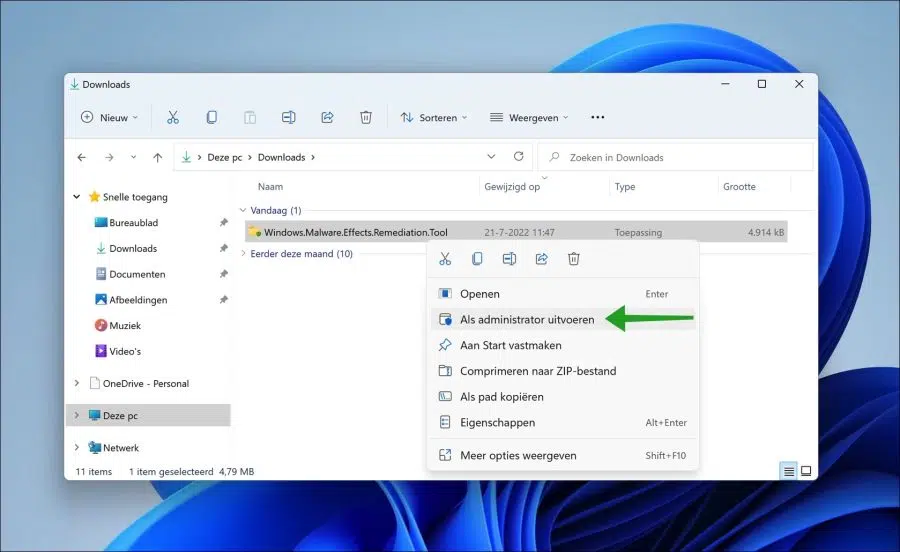This screenshot has width=900, height=552.
Task: Click Deze pc in the address bar breadcrumb
Action: click(224, 157)
